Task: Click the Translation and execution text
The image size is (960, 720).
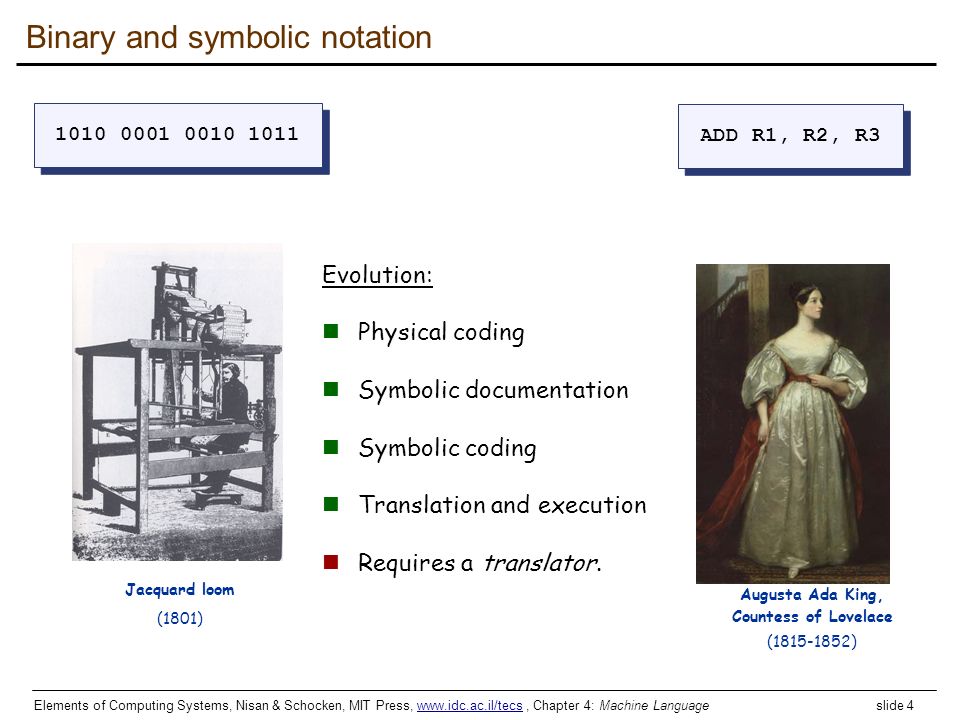Action: click(503, 504)
